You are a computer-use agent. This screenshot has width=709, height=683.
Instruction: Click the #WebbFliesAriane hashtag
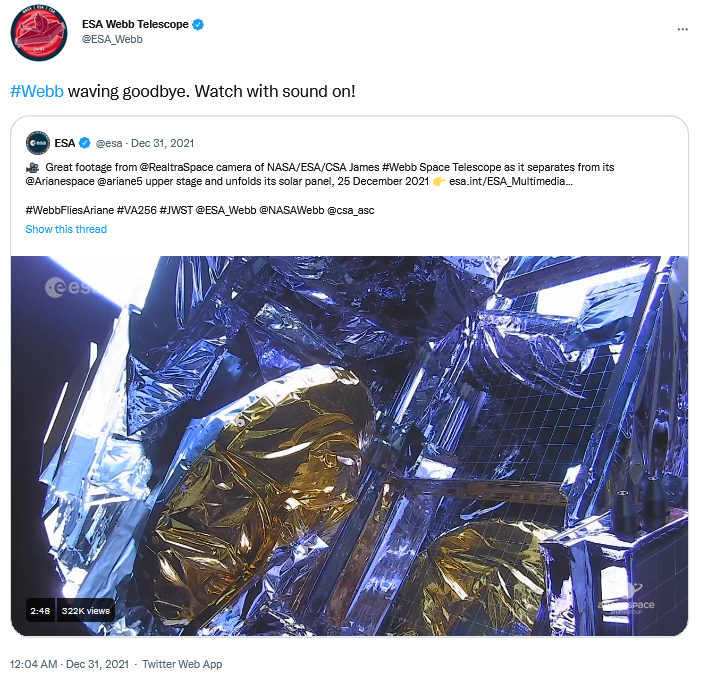pos(70,210)
